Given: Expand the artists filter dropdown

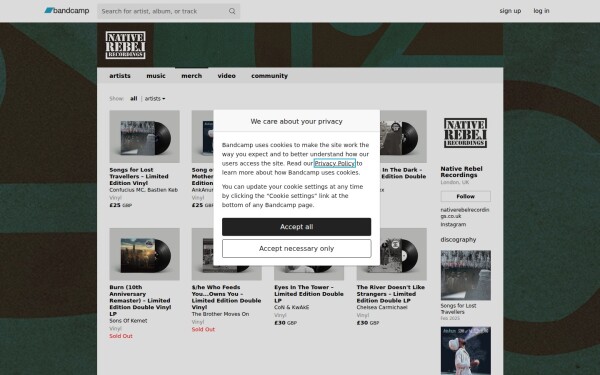Looking at the screenshot, I should pos(155,98).
